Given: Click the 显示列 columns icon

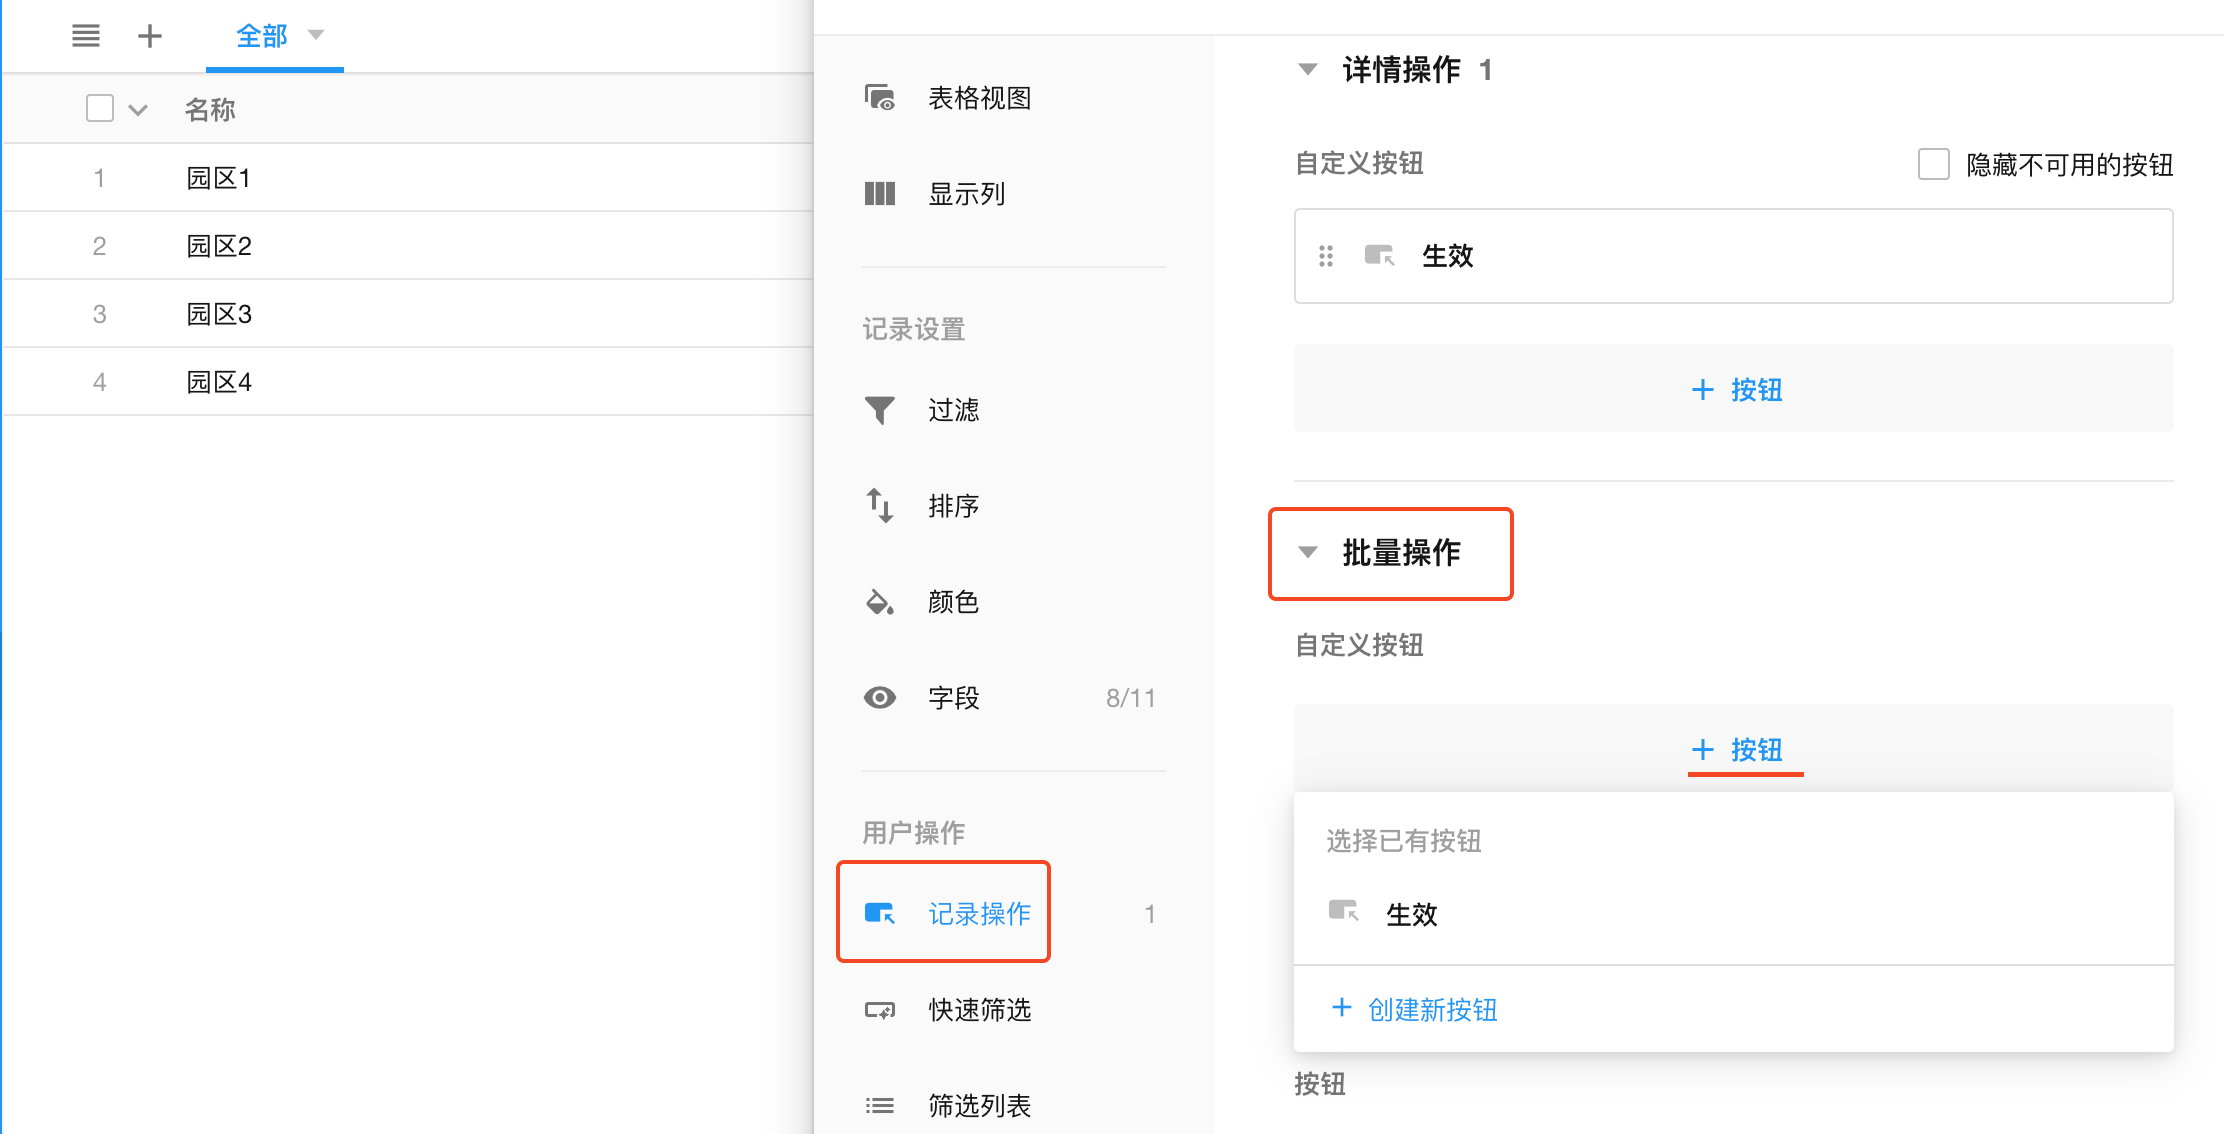Looking at the screenshot, I should [x=880, y=193].
